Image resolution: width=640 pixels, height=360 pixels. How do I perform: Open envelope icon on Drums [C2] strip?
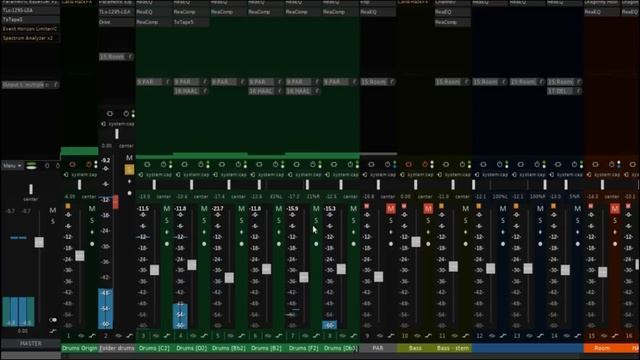[x=167, y=336]
